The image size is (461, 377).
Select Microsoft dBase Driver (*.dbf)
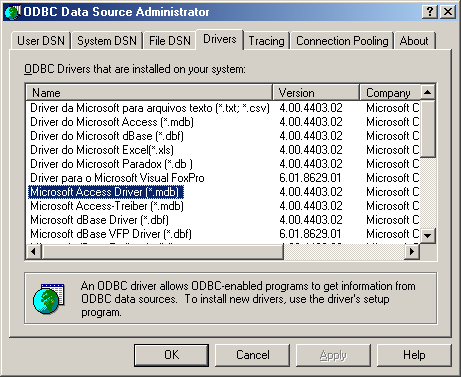click(99, 220)
